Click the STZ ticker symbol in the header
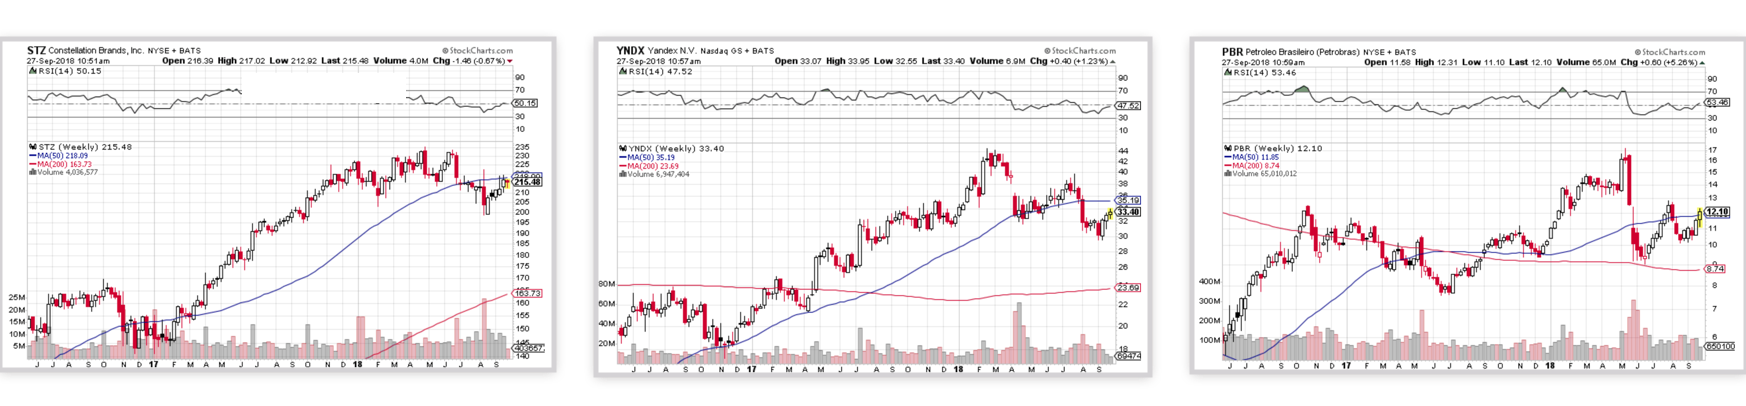Screen dimensions: 1746x406 coord(36,50)
